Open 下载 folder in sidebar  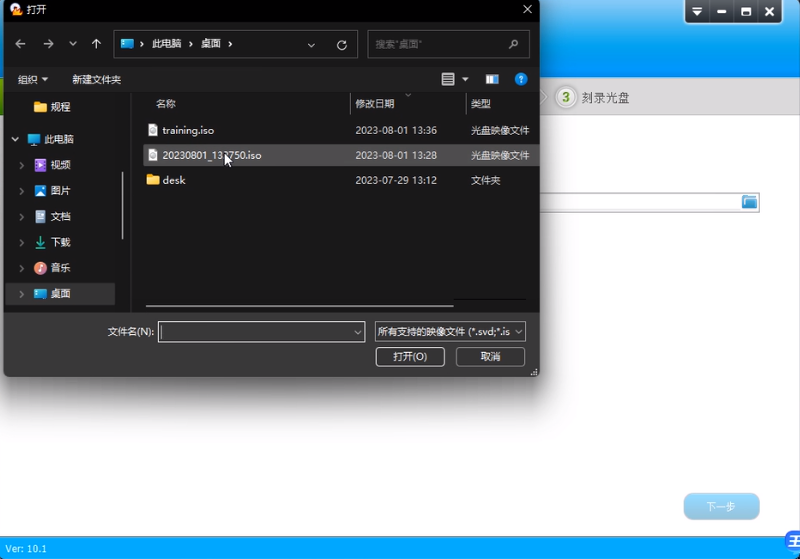click(53, 242)
